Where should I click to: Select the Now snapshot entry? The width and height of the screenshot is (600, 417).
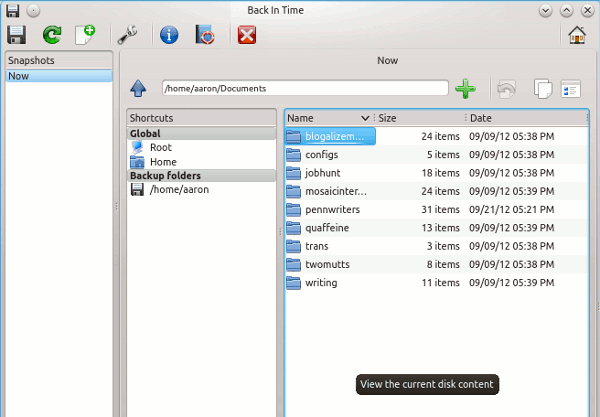[x=59, y=76]
